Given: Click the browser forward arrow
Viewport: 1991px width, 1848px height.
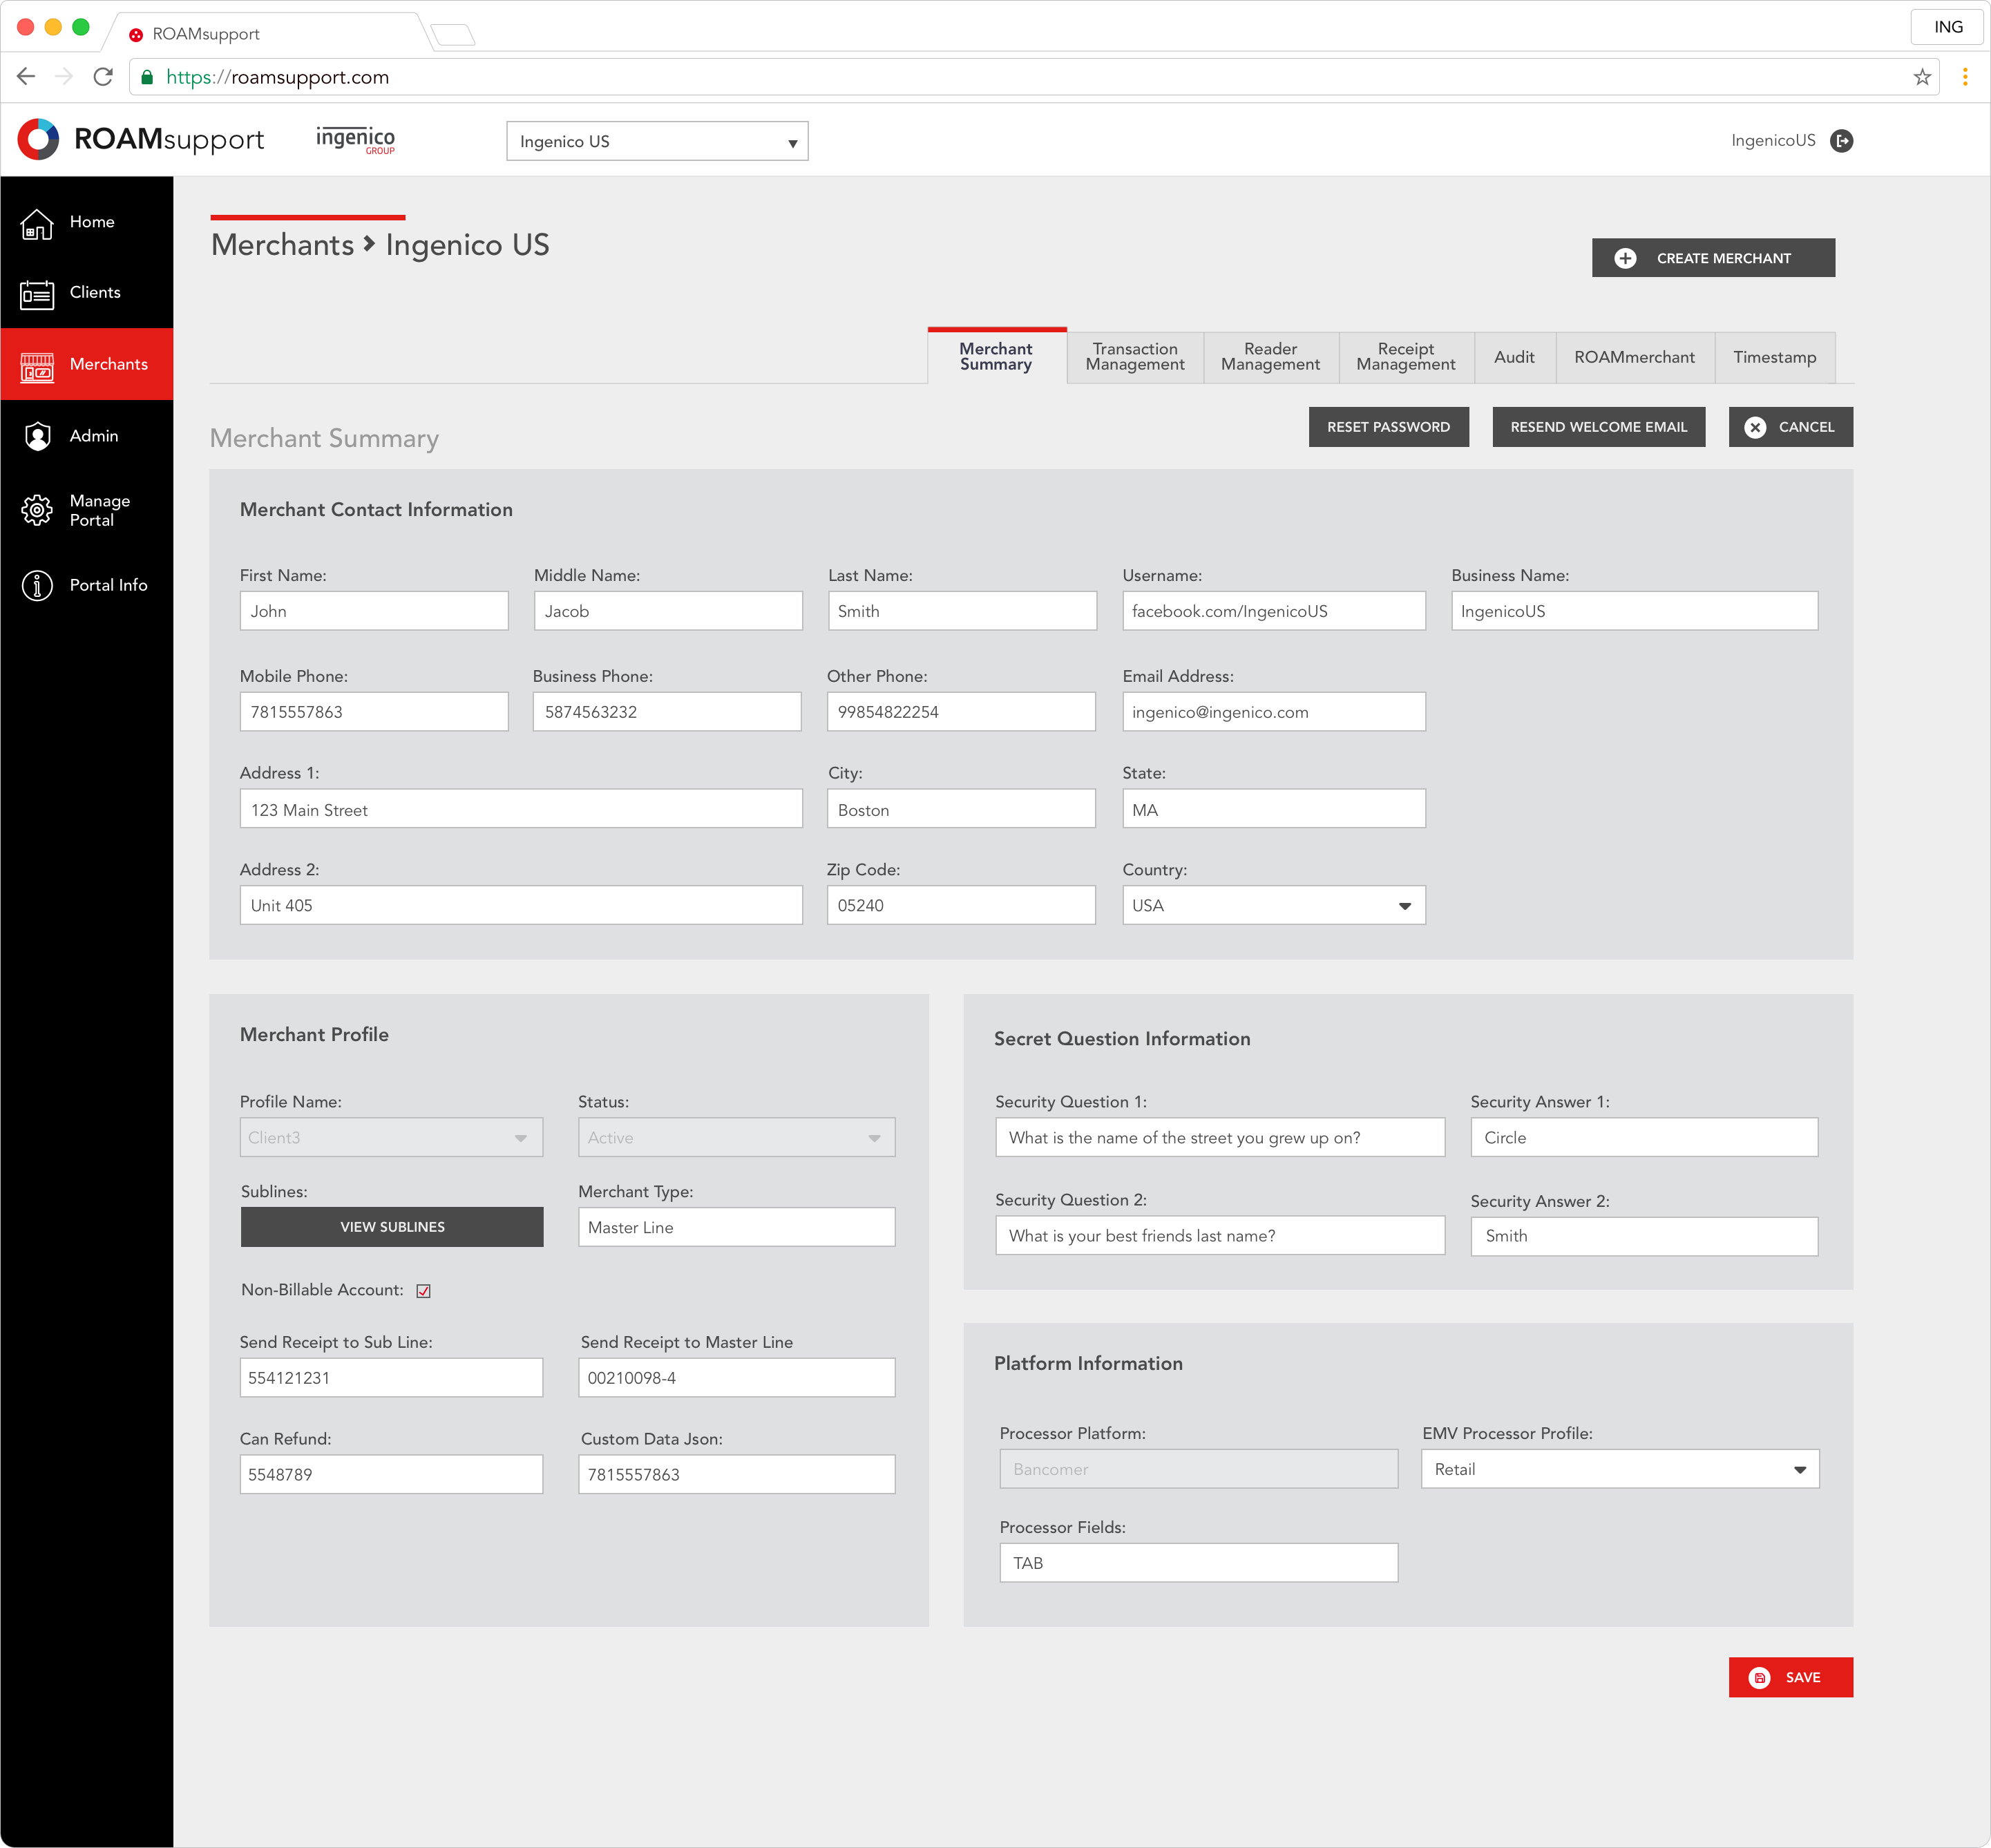Looking at the screenshot, I should point(64,77).
